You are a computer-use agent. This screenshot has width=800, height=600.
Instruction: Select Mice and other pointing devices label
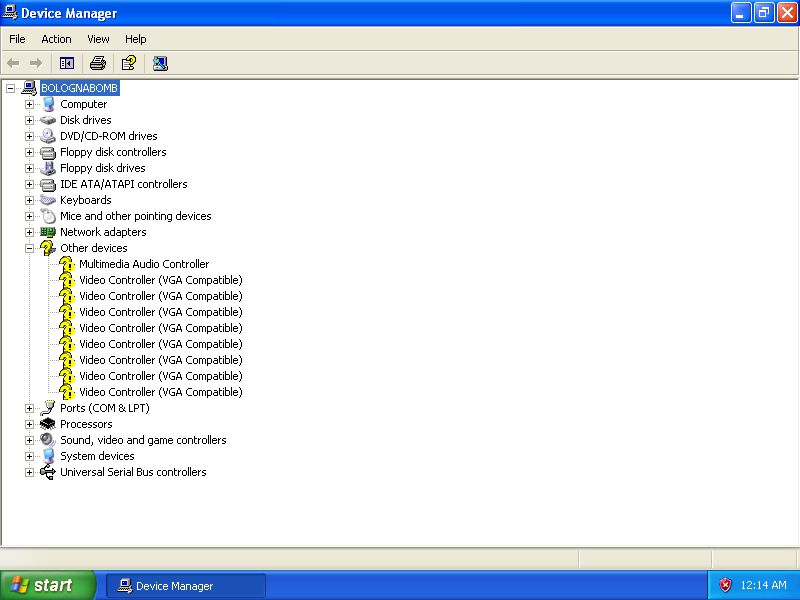(x=136, y=216)
